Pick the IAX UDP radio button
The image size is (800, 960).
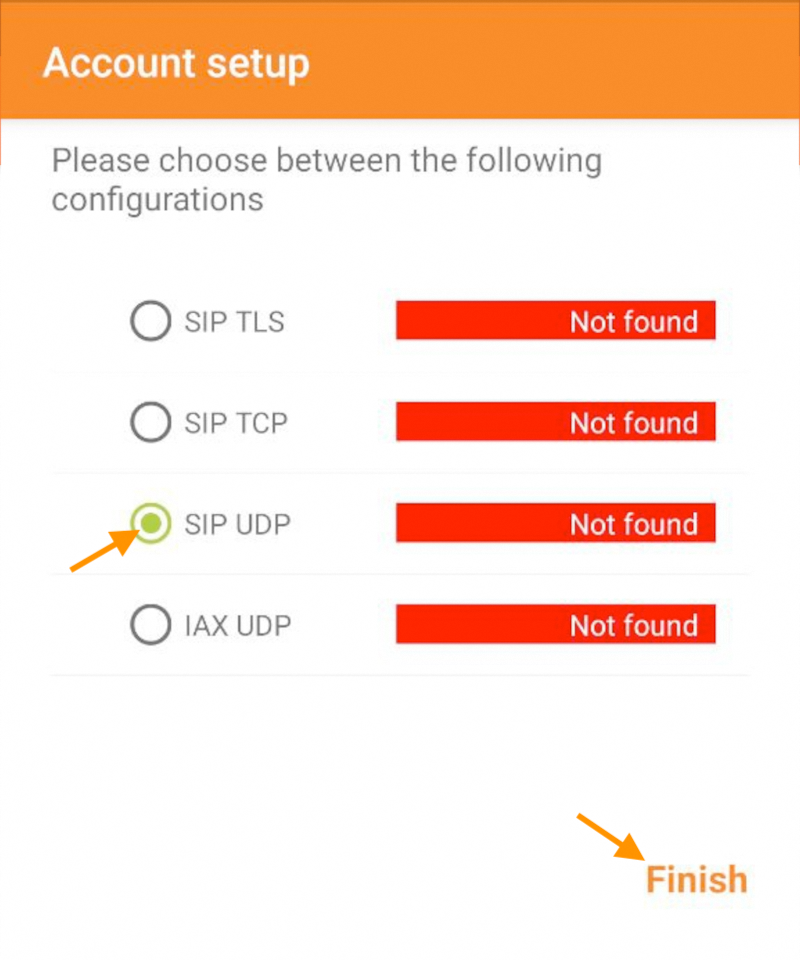(151, 626)
